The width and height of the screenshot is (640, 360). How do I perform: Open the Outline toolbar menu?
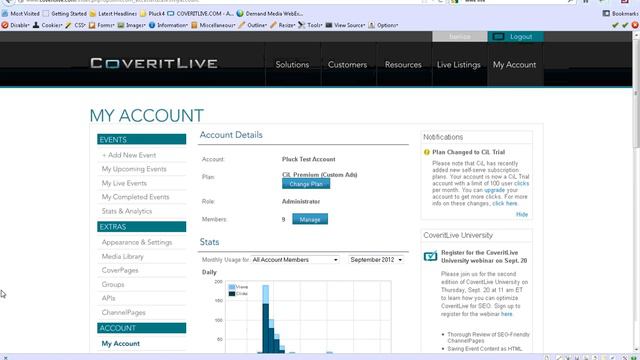(x=253, y=25)
